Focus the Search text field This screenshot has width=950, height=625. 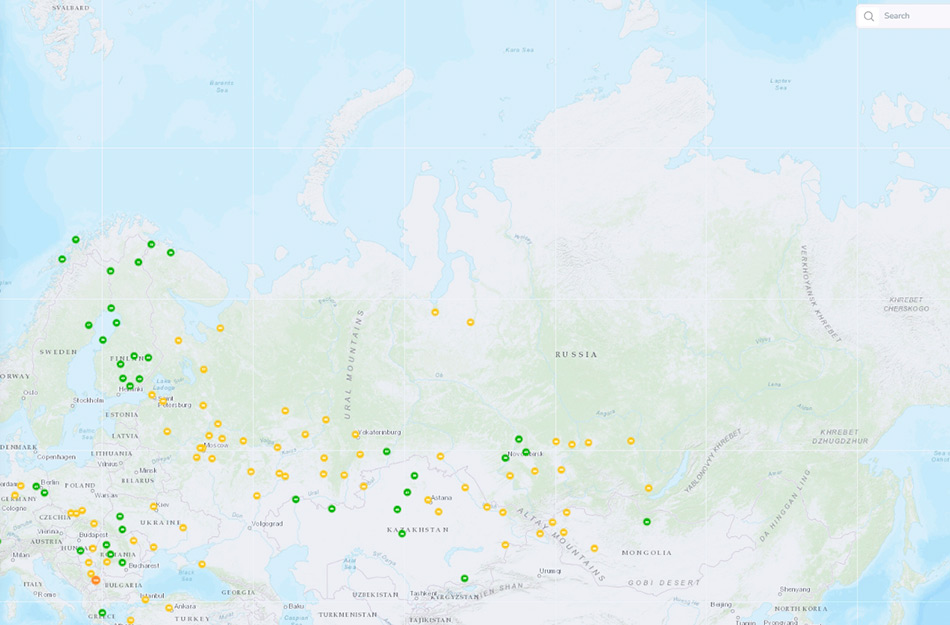(x=910, y=16)
